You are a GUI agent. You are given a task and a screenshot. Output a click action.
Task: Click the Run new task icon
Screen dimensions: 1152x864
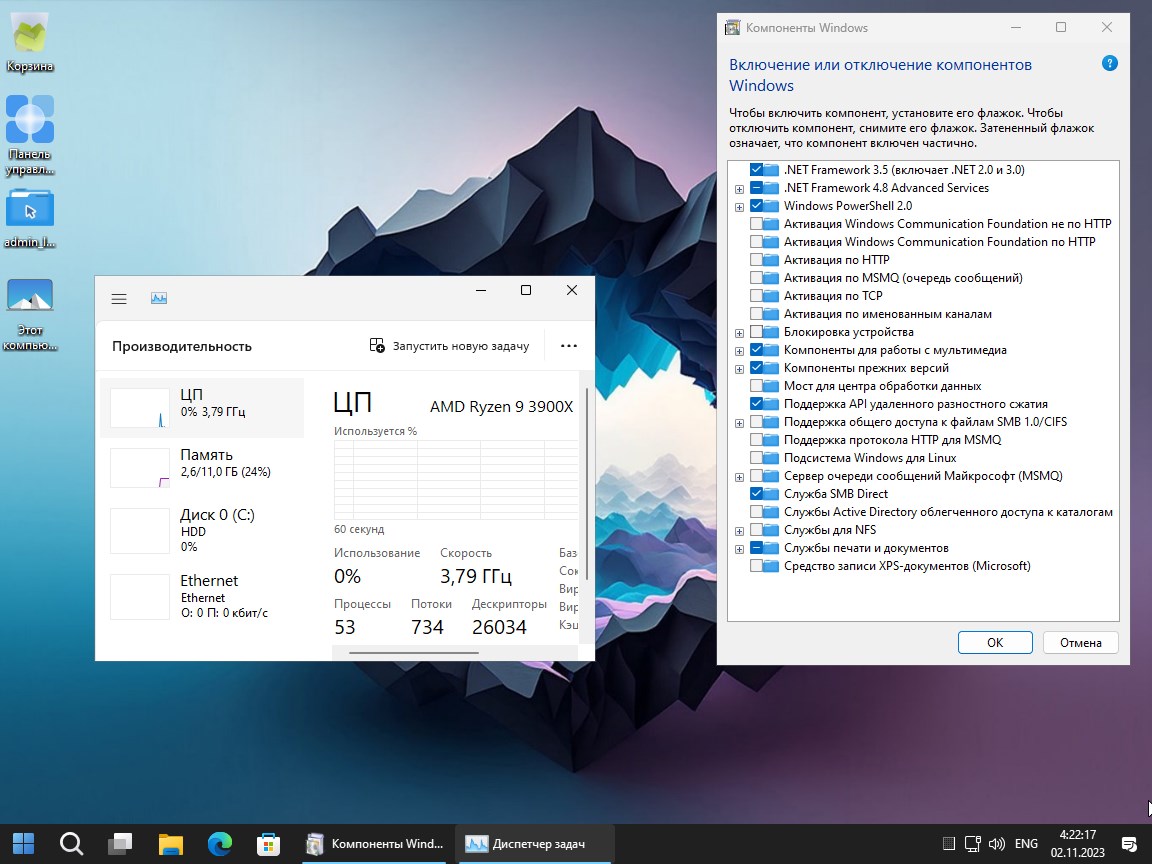(377, 346)
